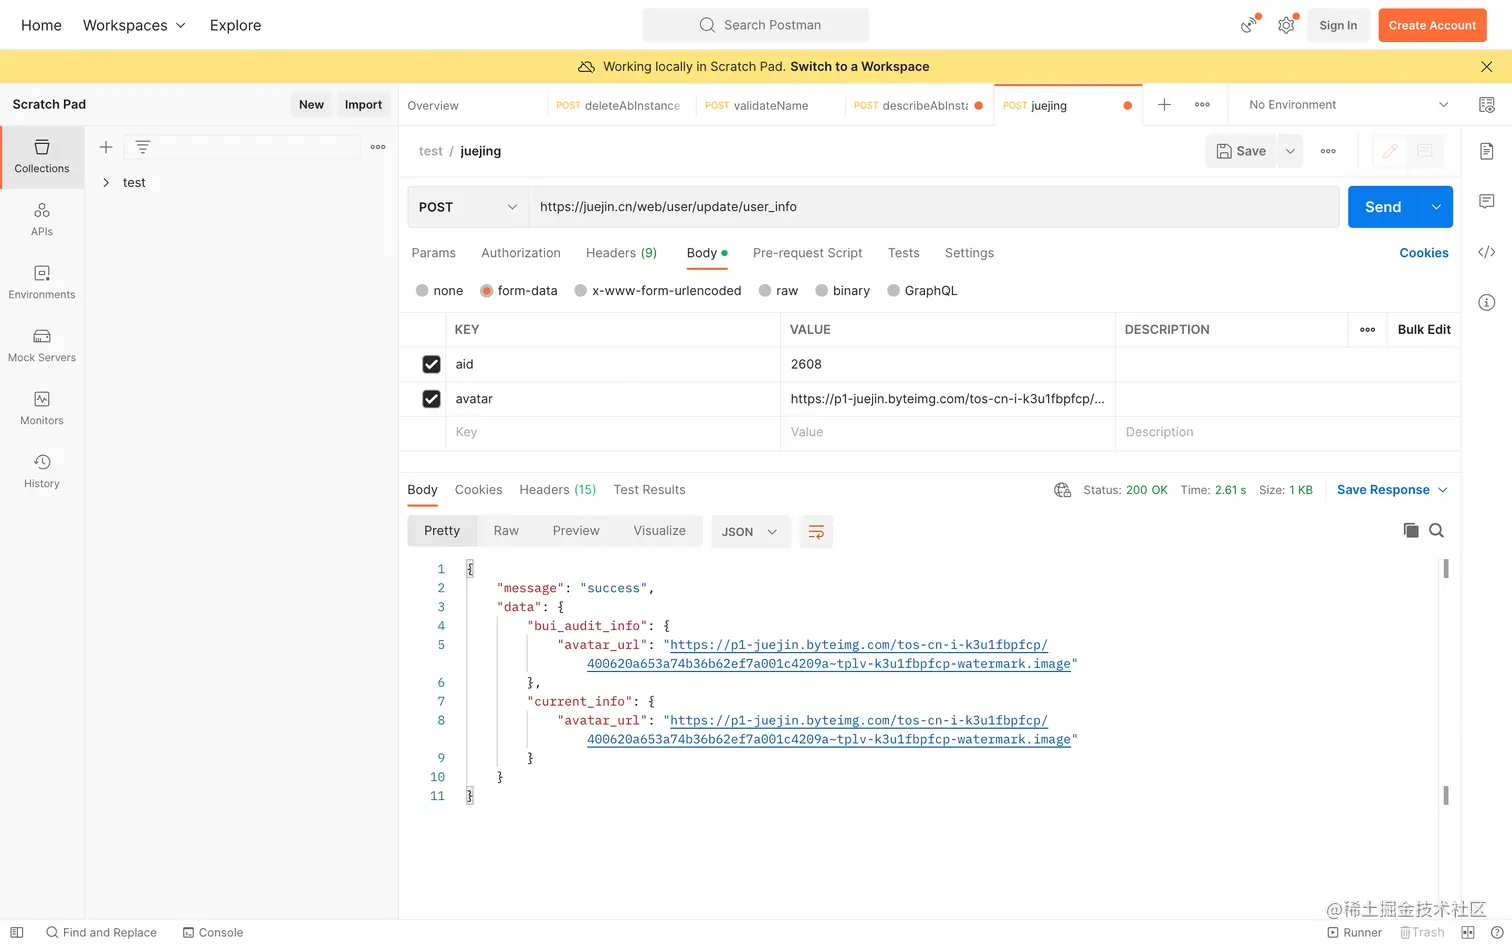
Task: Click the network globe icon near Status
Action: [x=1062, y=490]
